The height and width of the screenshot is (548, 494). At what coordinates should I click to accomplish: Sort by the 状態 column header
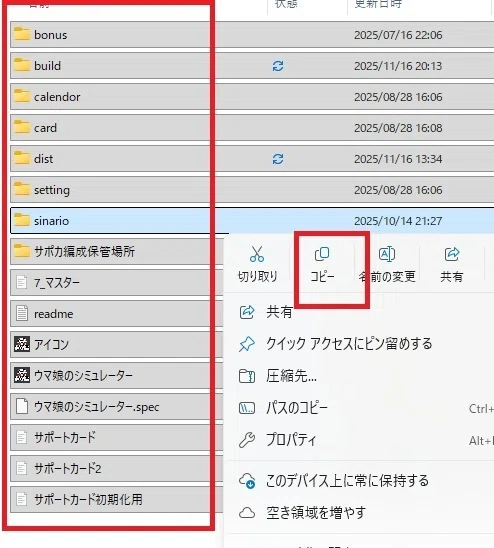point(286,4)
